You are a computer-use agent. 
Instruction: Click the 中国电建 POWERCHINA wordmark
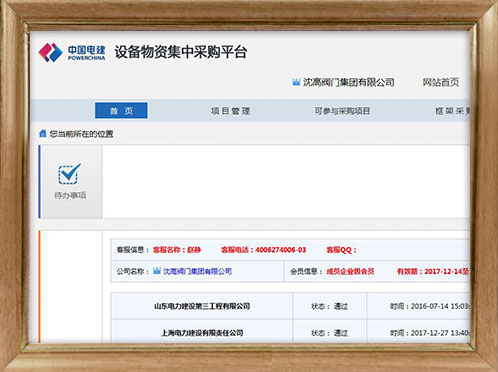87,53
